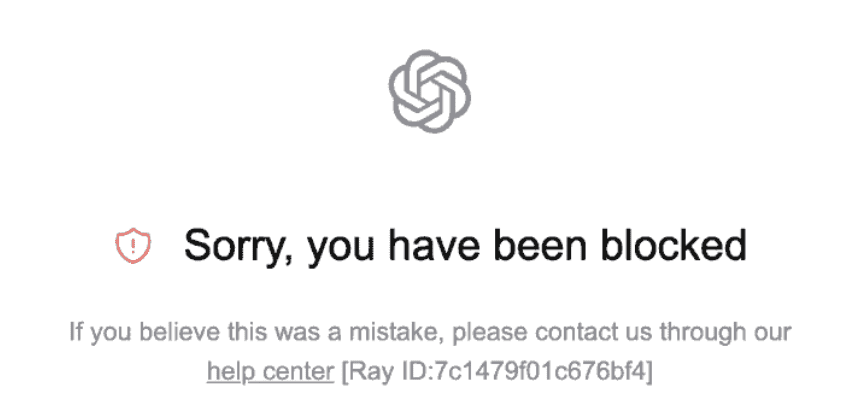Click the OpenAI knot logo

point(429,91)
